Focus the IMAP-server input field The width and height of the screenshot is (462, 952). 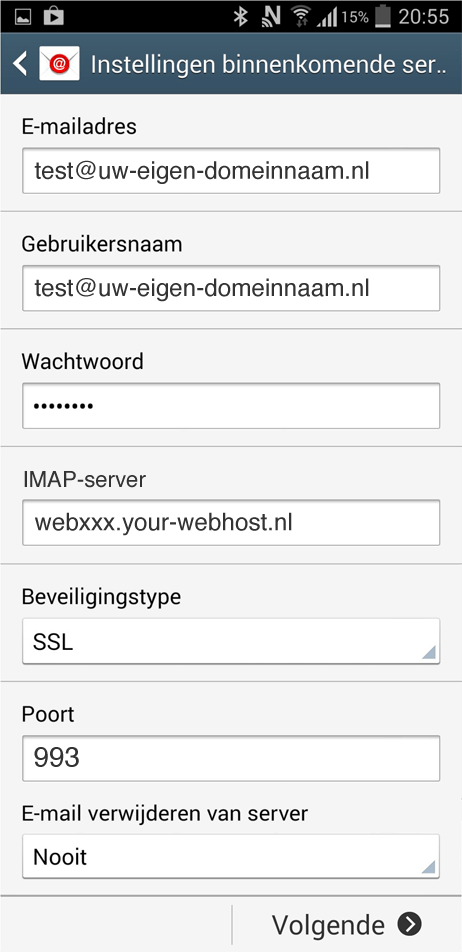coord(231,523)
